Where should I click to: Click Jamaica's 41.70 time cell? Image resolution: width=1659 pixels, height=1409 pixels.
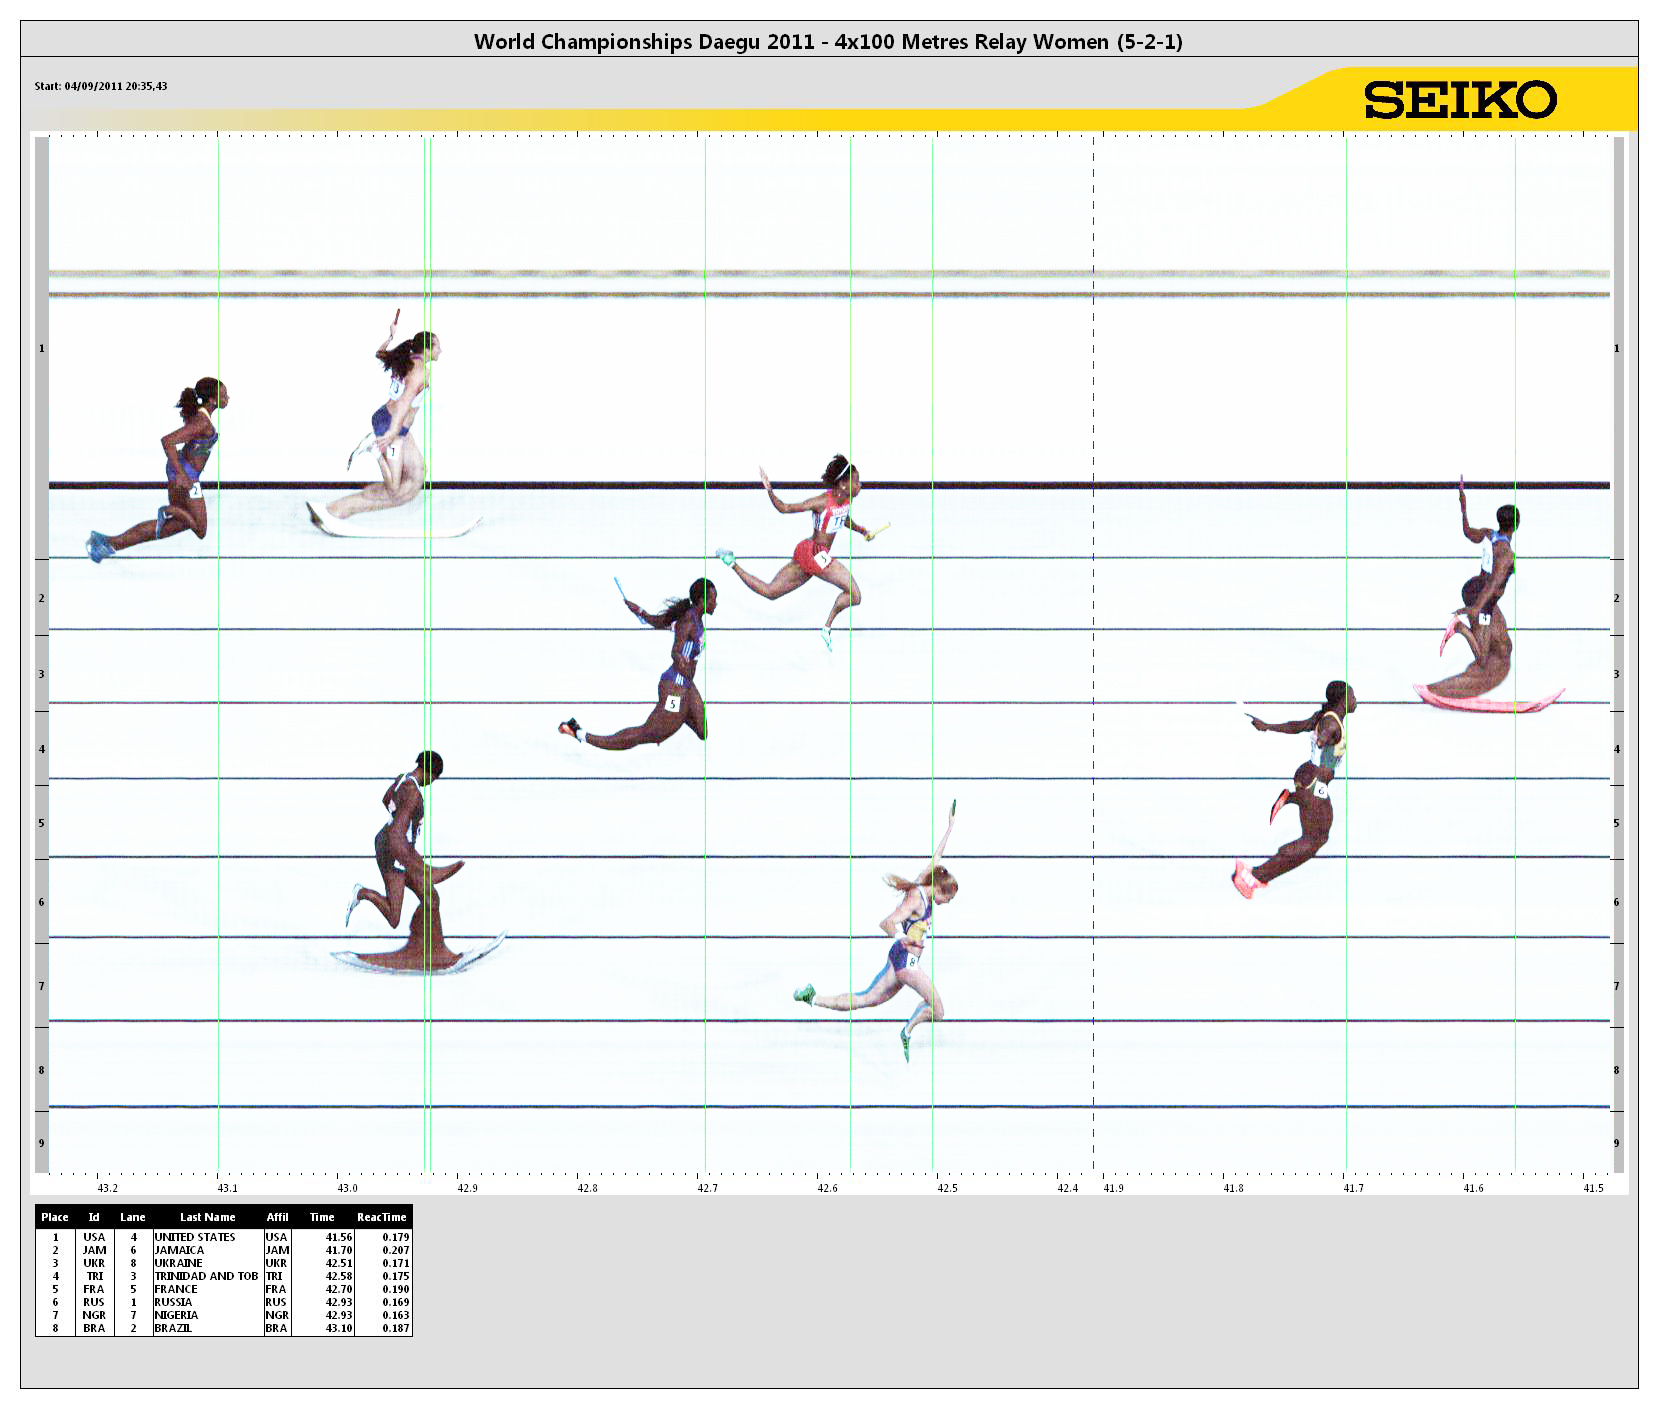click(338, 1250)
